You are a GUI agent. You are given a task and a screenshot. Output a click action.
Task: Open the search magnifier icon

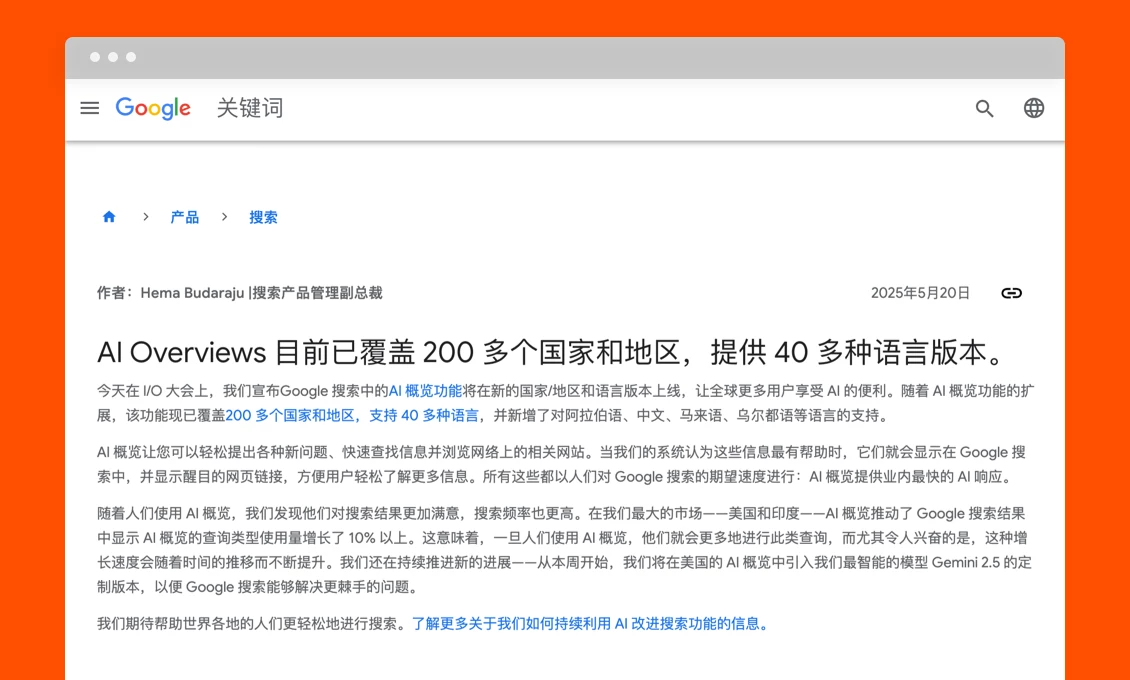pyautogui.click(x=985, y=108)
